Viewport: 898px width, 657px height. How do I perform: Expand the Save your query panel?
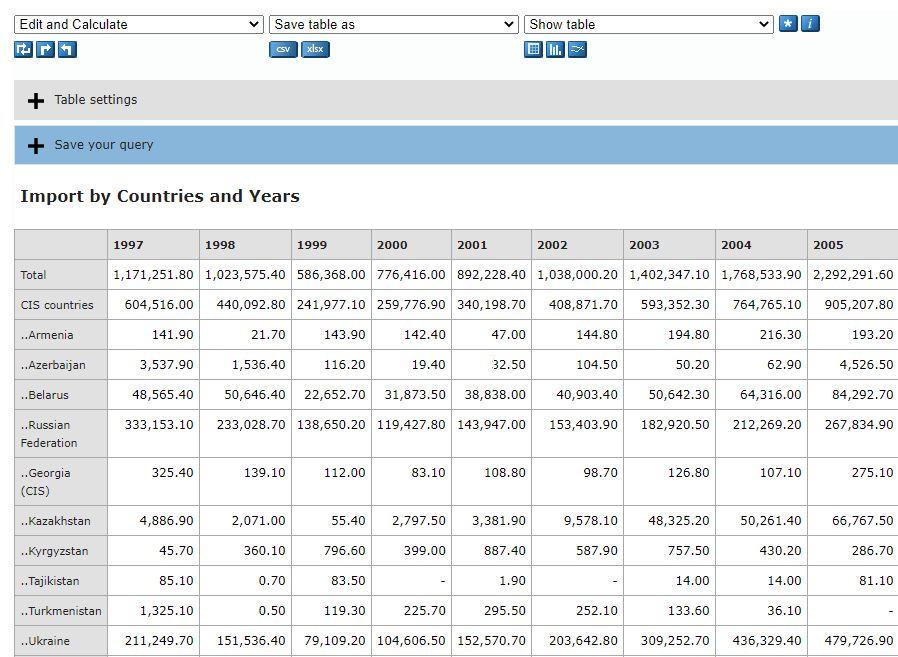click(x=456, y=145)
